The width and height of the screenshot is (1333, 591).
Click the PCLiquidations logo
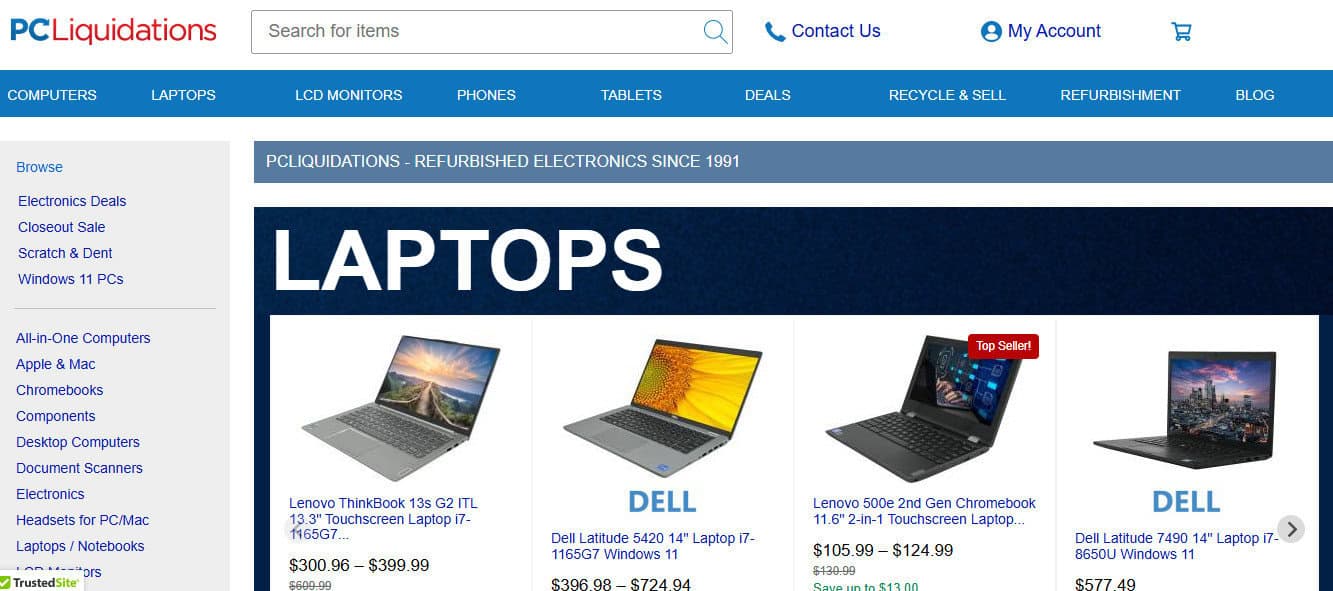113,31
